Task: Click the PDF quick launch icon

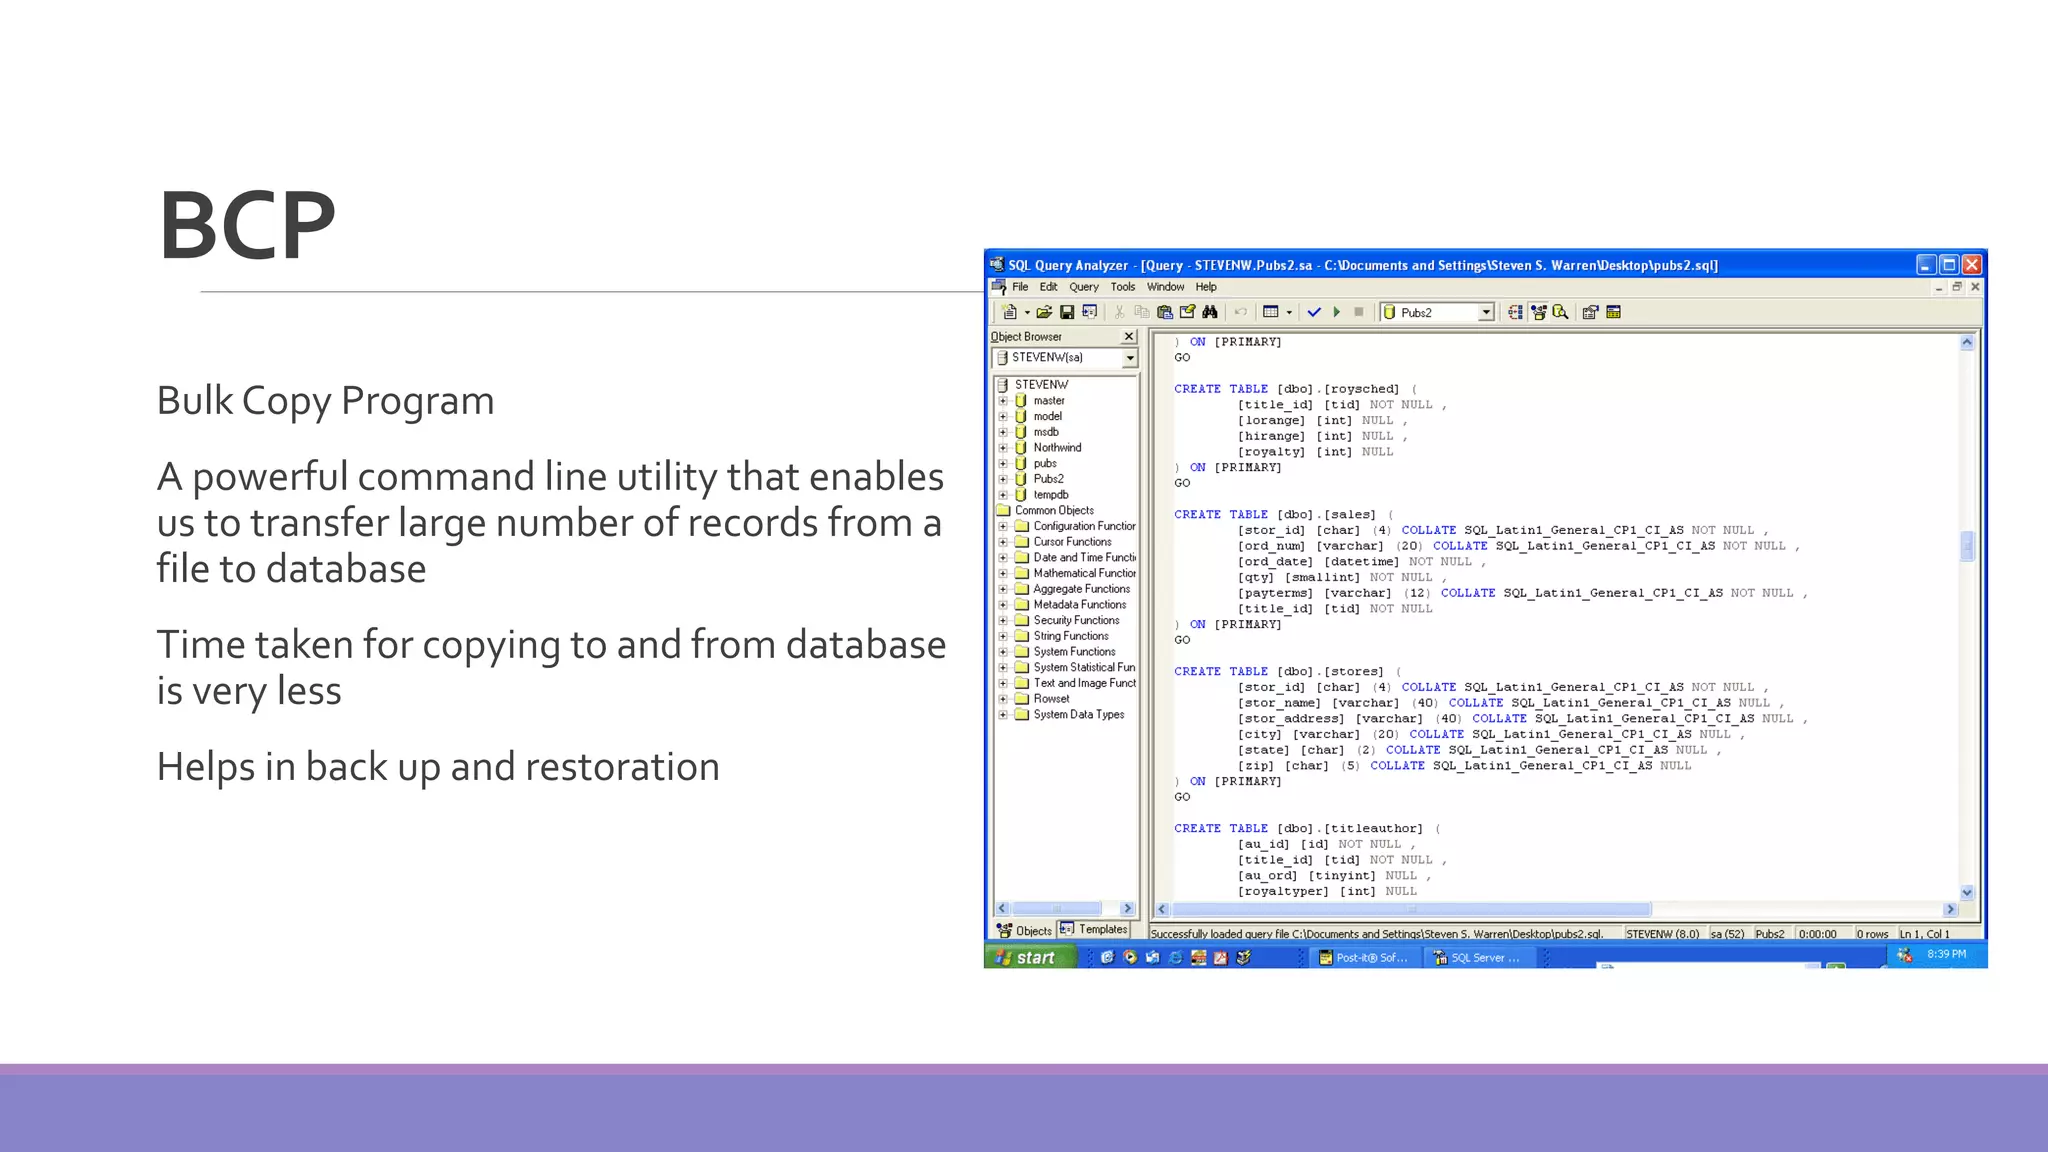Action: tap(1221, 958)
